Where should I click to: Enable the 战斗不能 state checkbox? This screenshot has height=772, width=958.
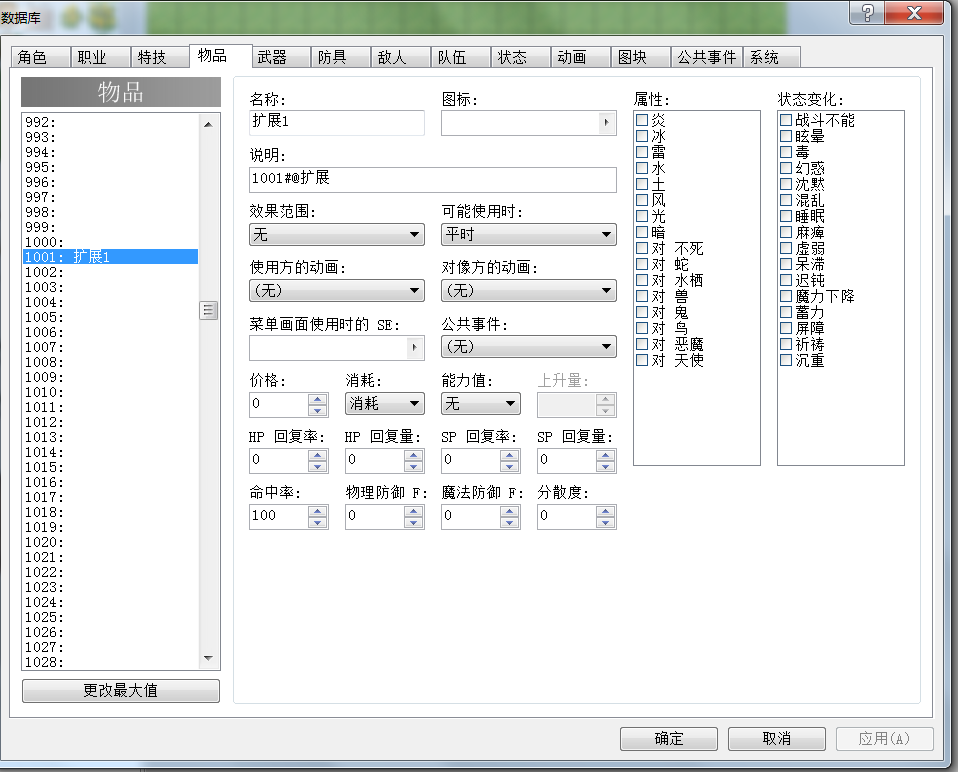tap(786, 120)
